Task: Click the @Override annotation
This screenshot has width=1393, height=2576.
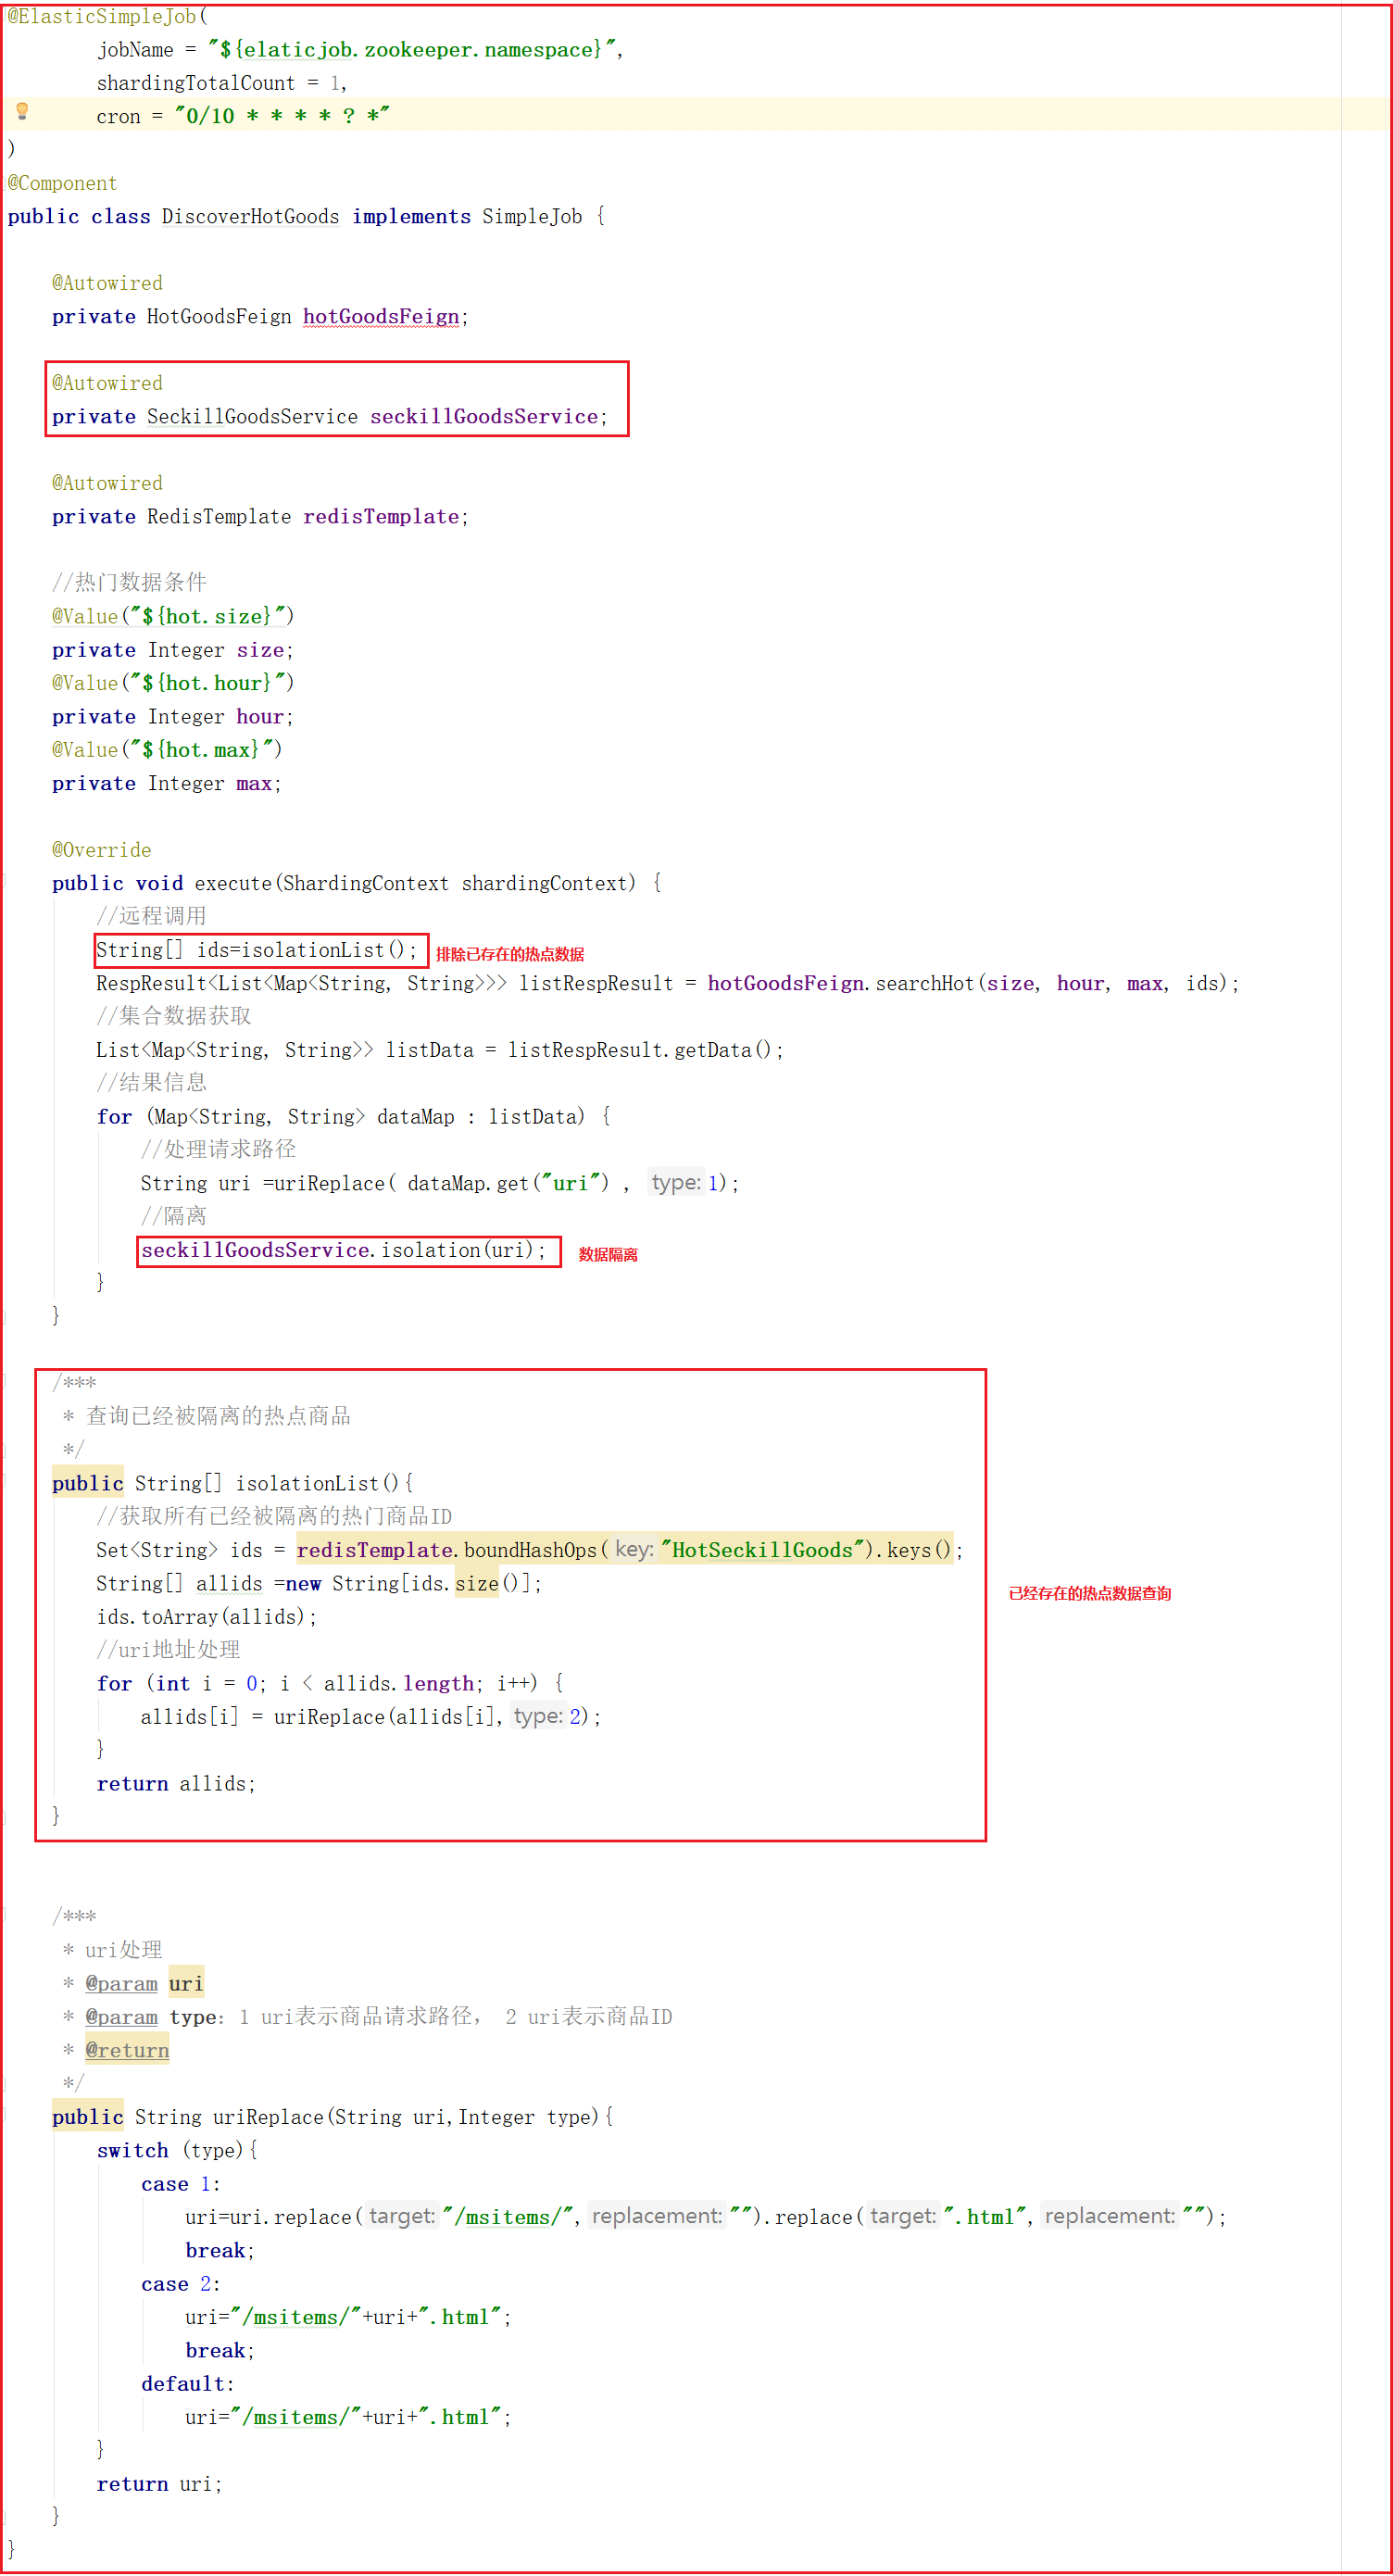Action: (x=101, y=849)
